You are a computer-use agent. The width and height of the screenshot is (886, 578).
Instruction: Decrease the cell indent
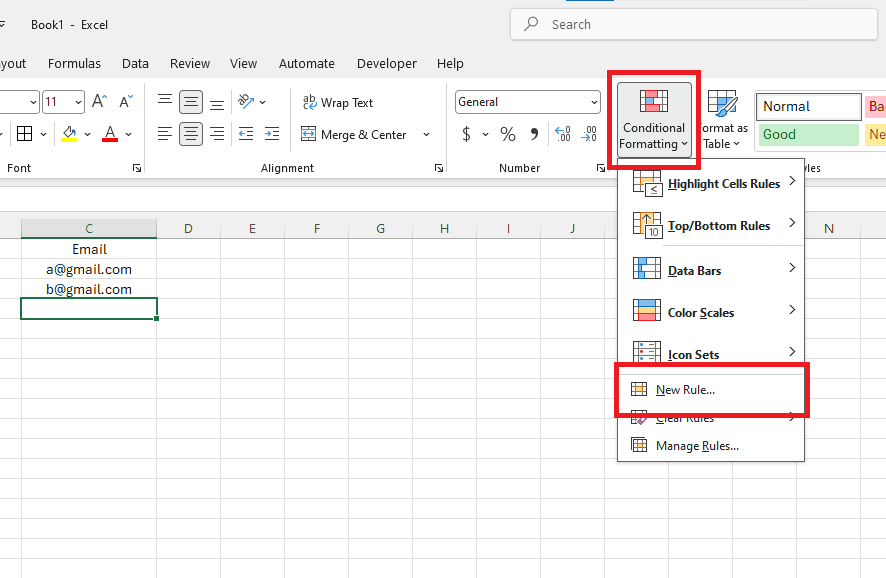(x=246, y=134)
